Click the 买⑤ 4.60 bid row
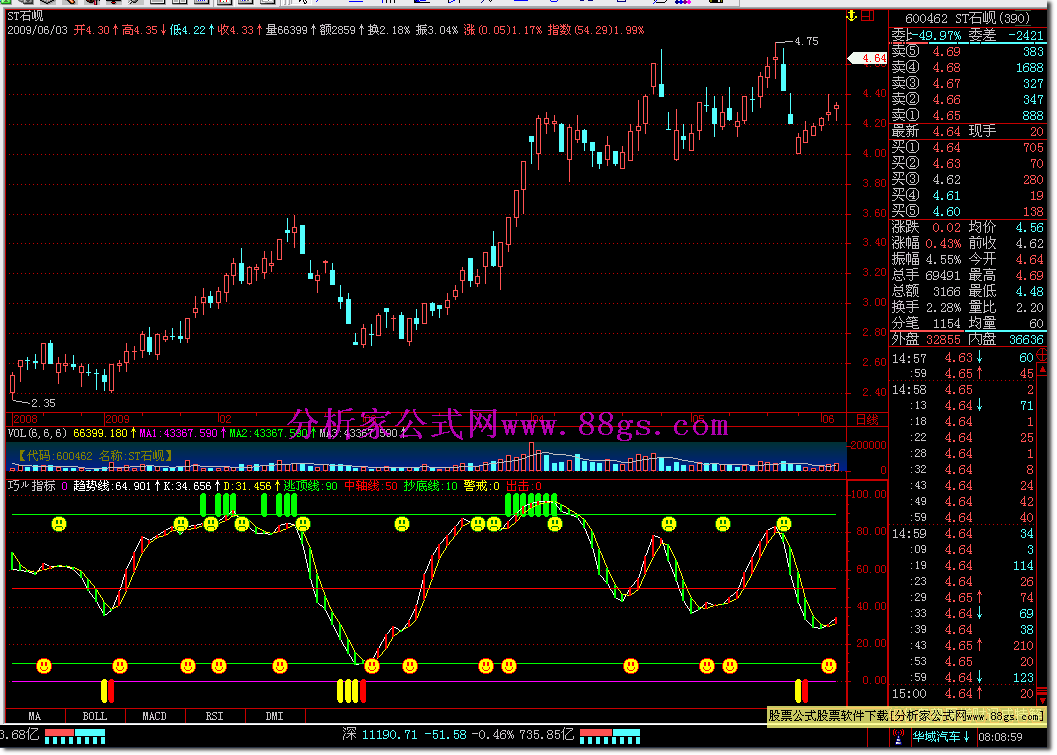 (x=967, y=211)
